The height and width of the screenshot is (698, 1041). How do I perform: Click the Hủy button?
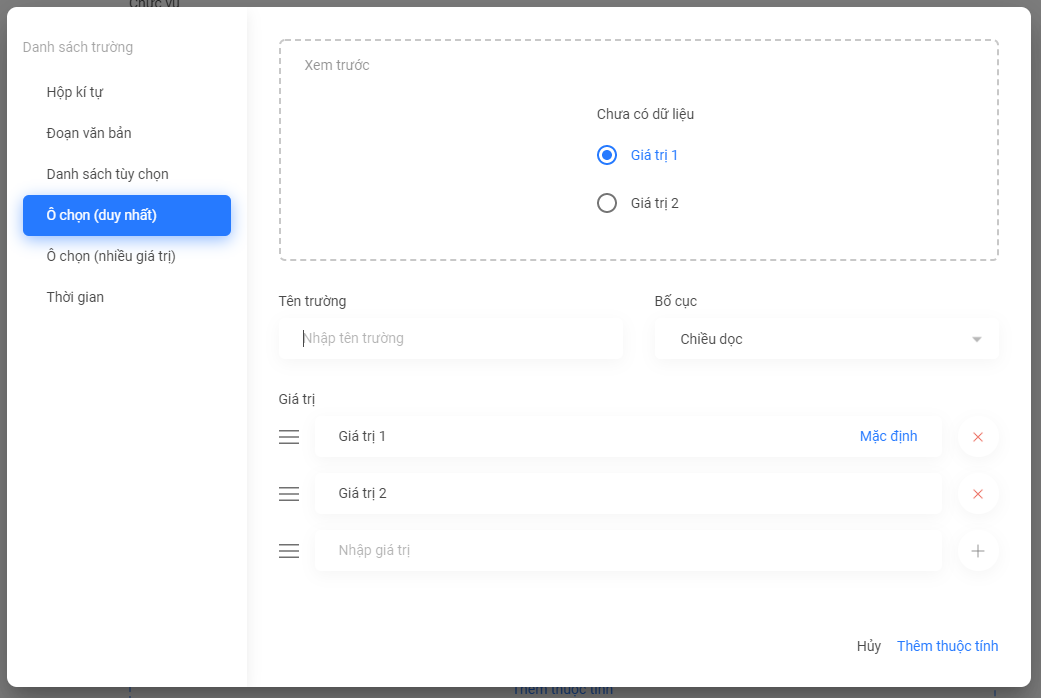868,646
